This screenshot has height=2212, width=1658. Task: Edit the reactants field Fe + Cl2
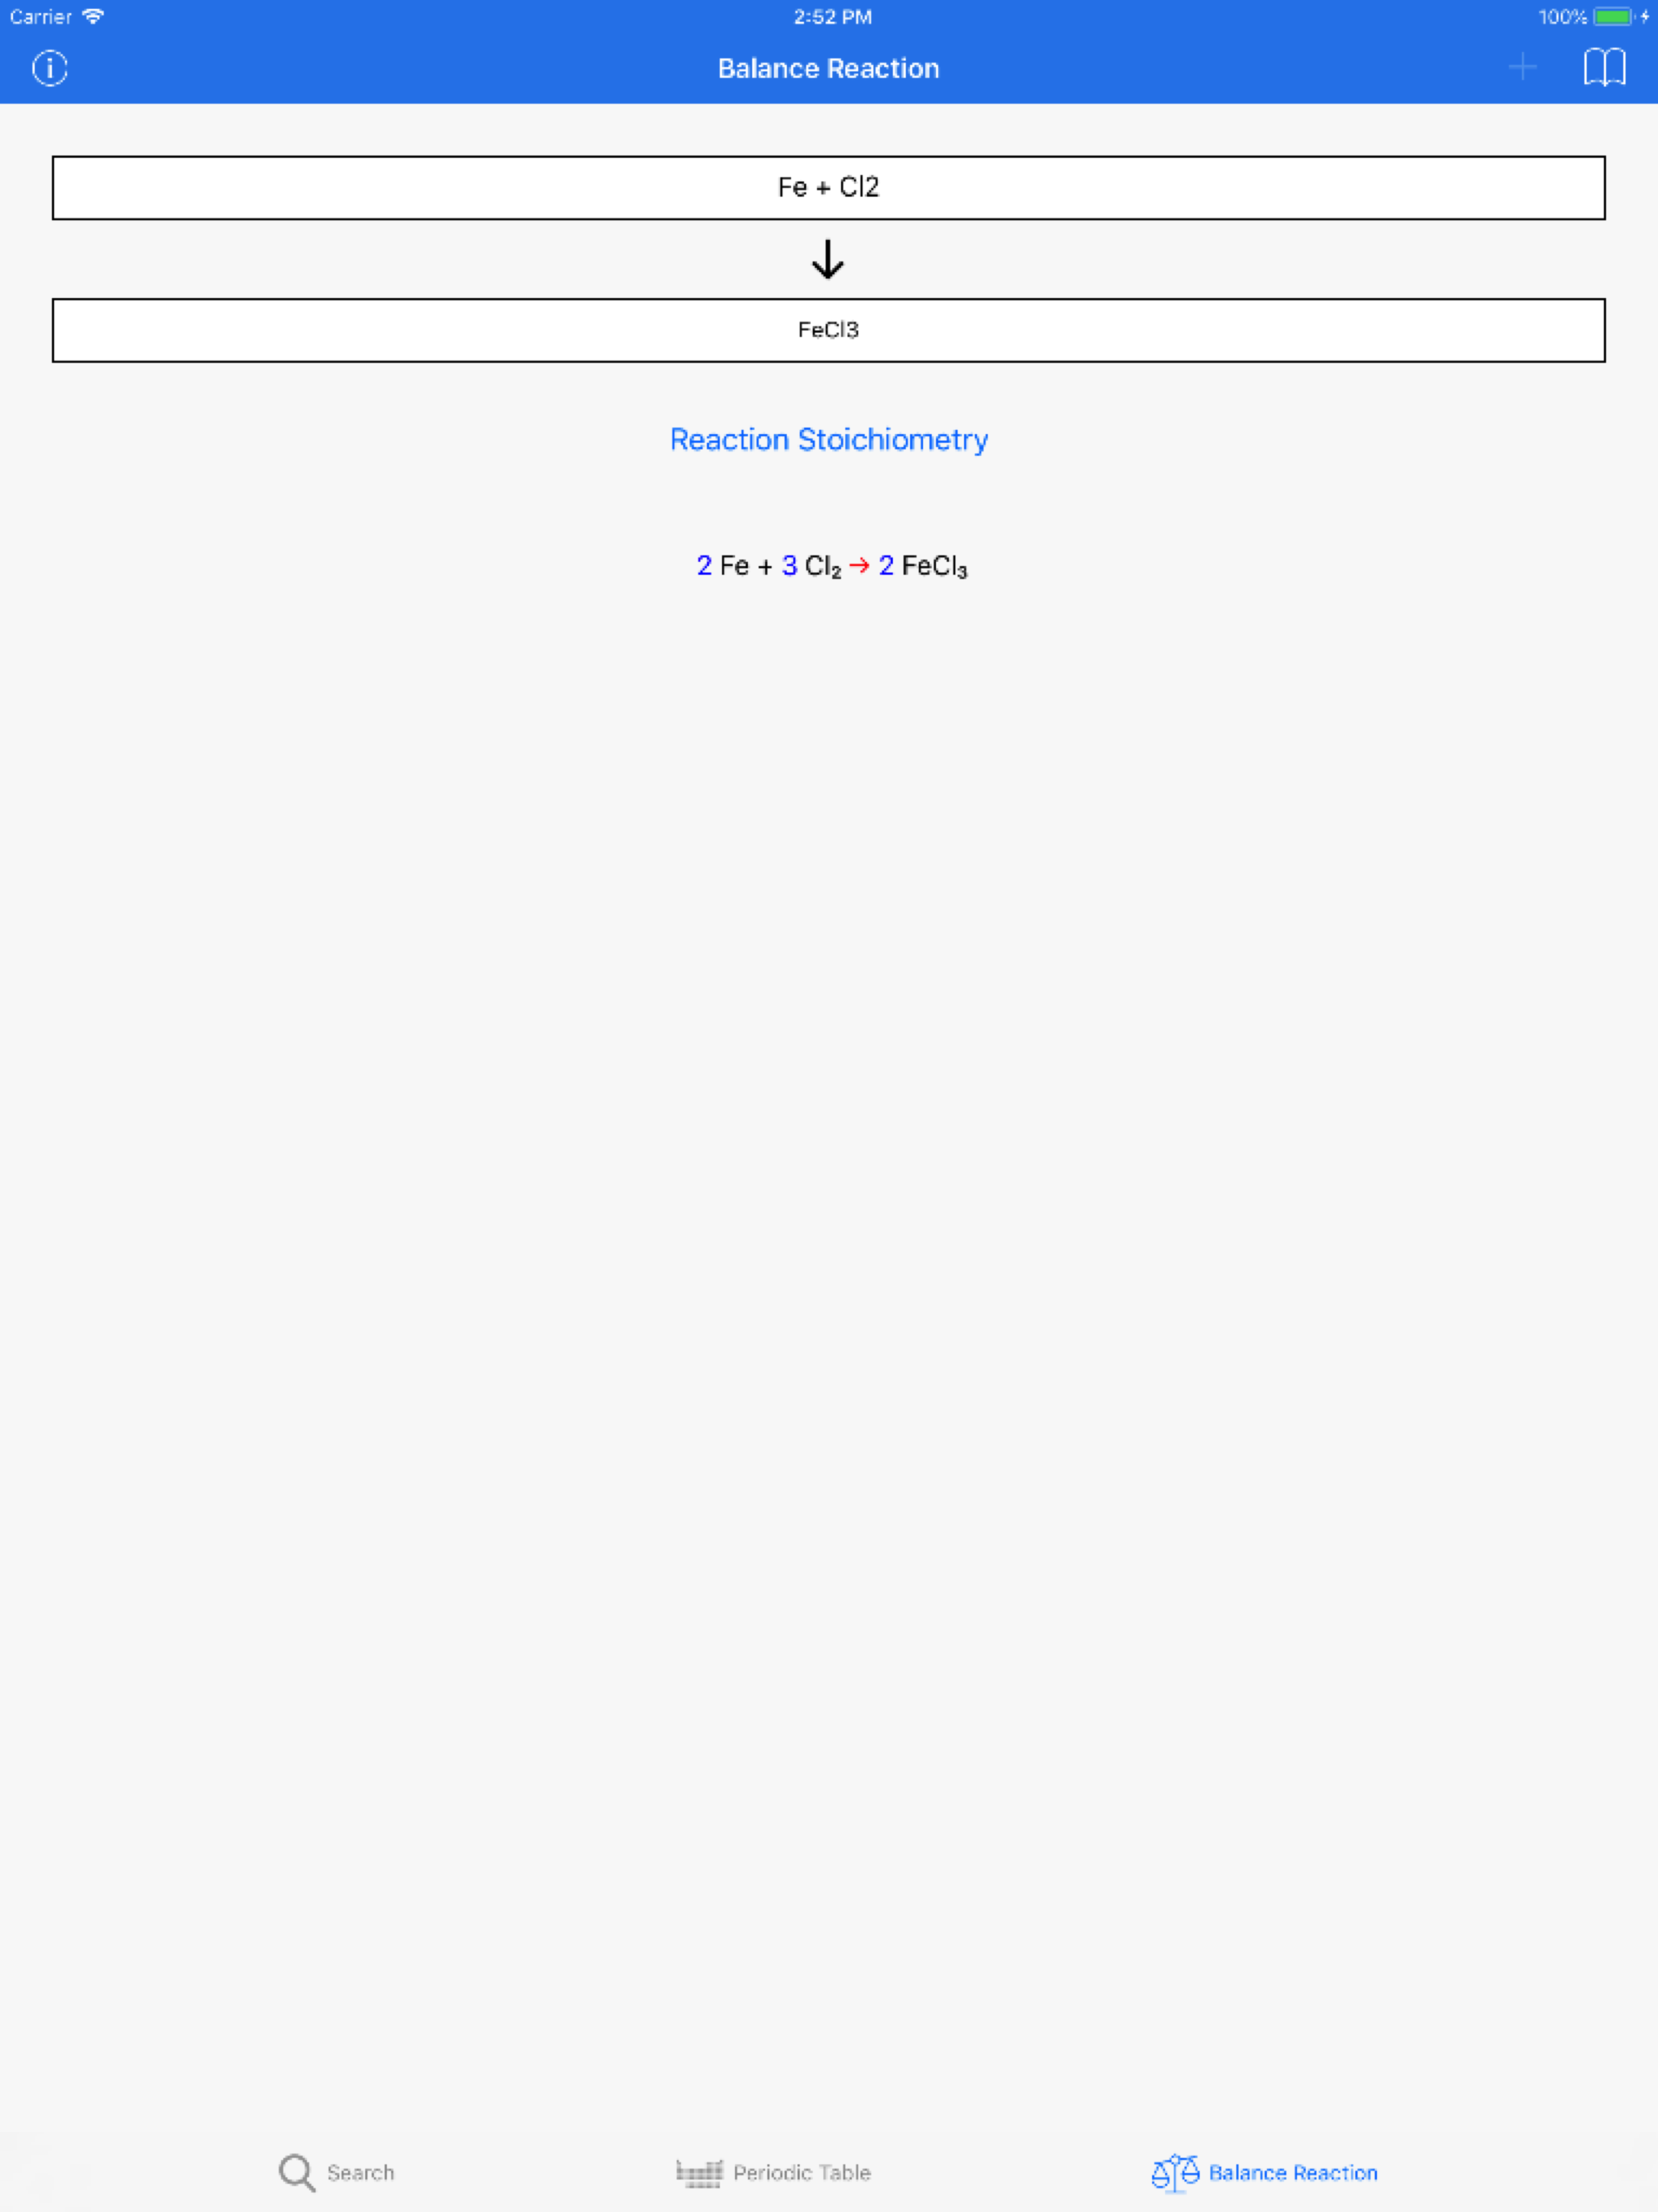click(829, 188)
